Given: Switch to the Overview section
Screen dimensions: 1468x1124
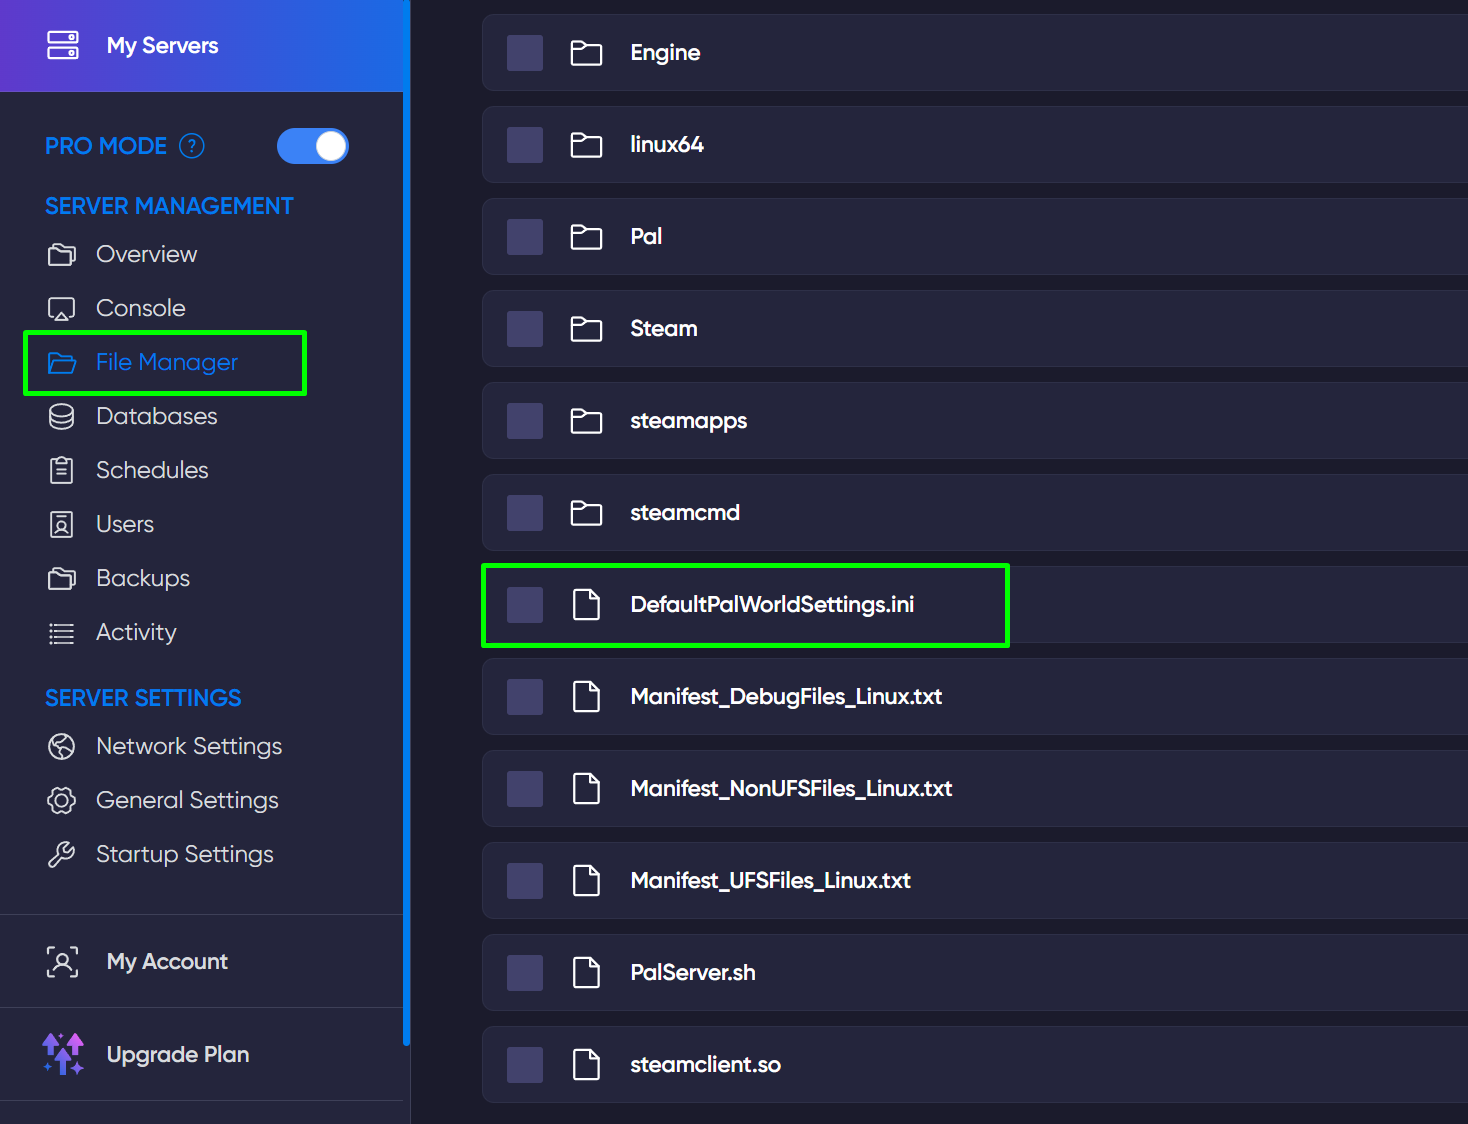Looking at the screenshot, I should [x=146, y=254].
